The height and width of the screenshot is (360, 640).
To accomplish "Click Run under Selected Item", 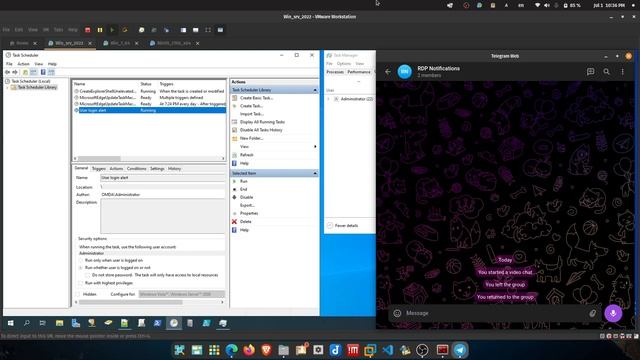I will 244,181.
